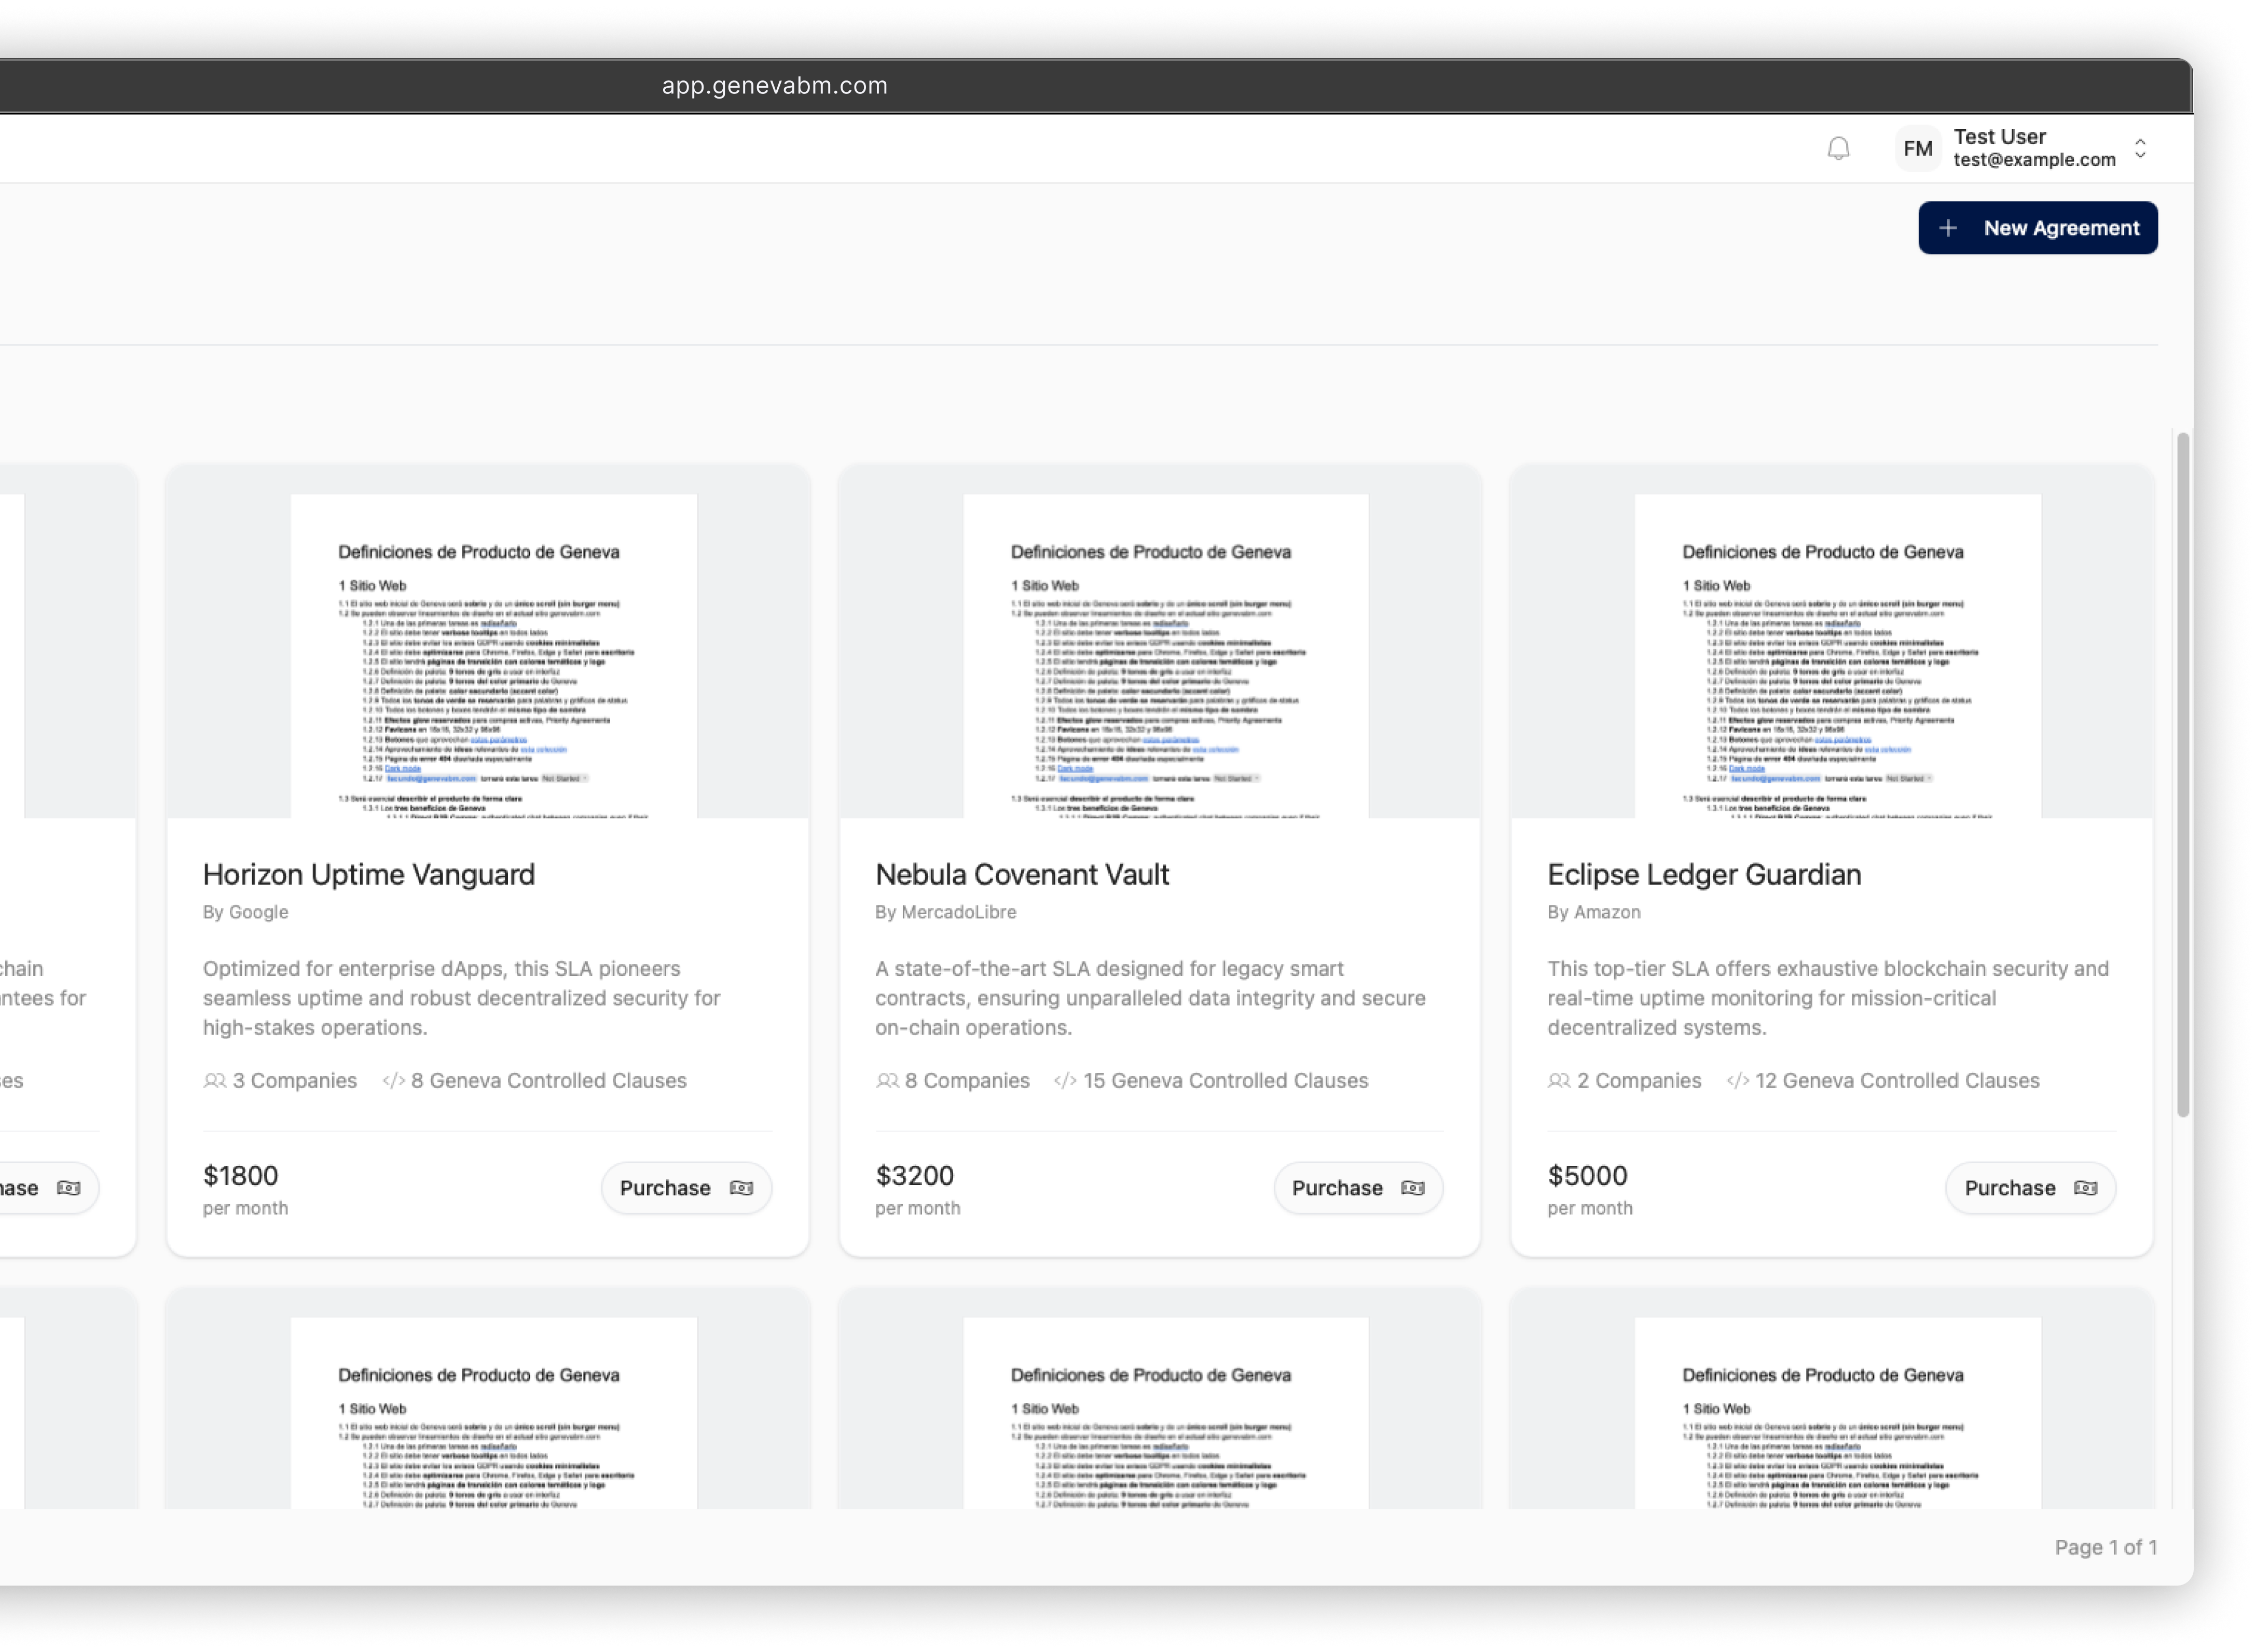Image resolution: width=2256 pixels, height=1652 pixels.
Task: Create a New Agreement
Action: [x=2037, y=228]
